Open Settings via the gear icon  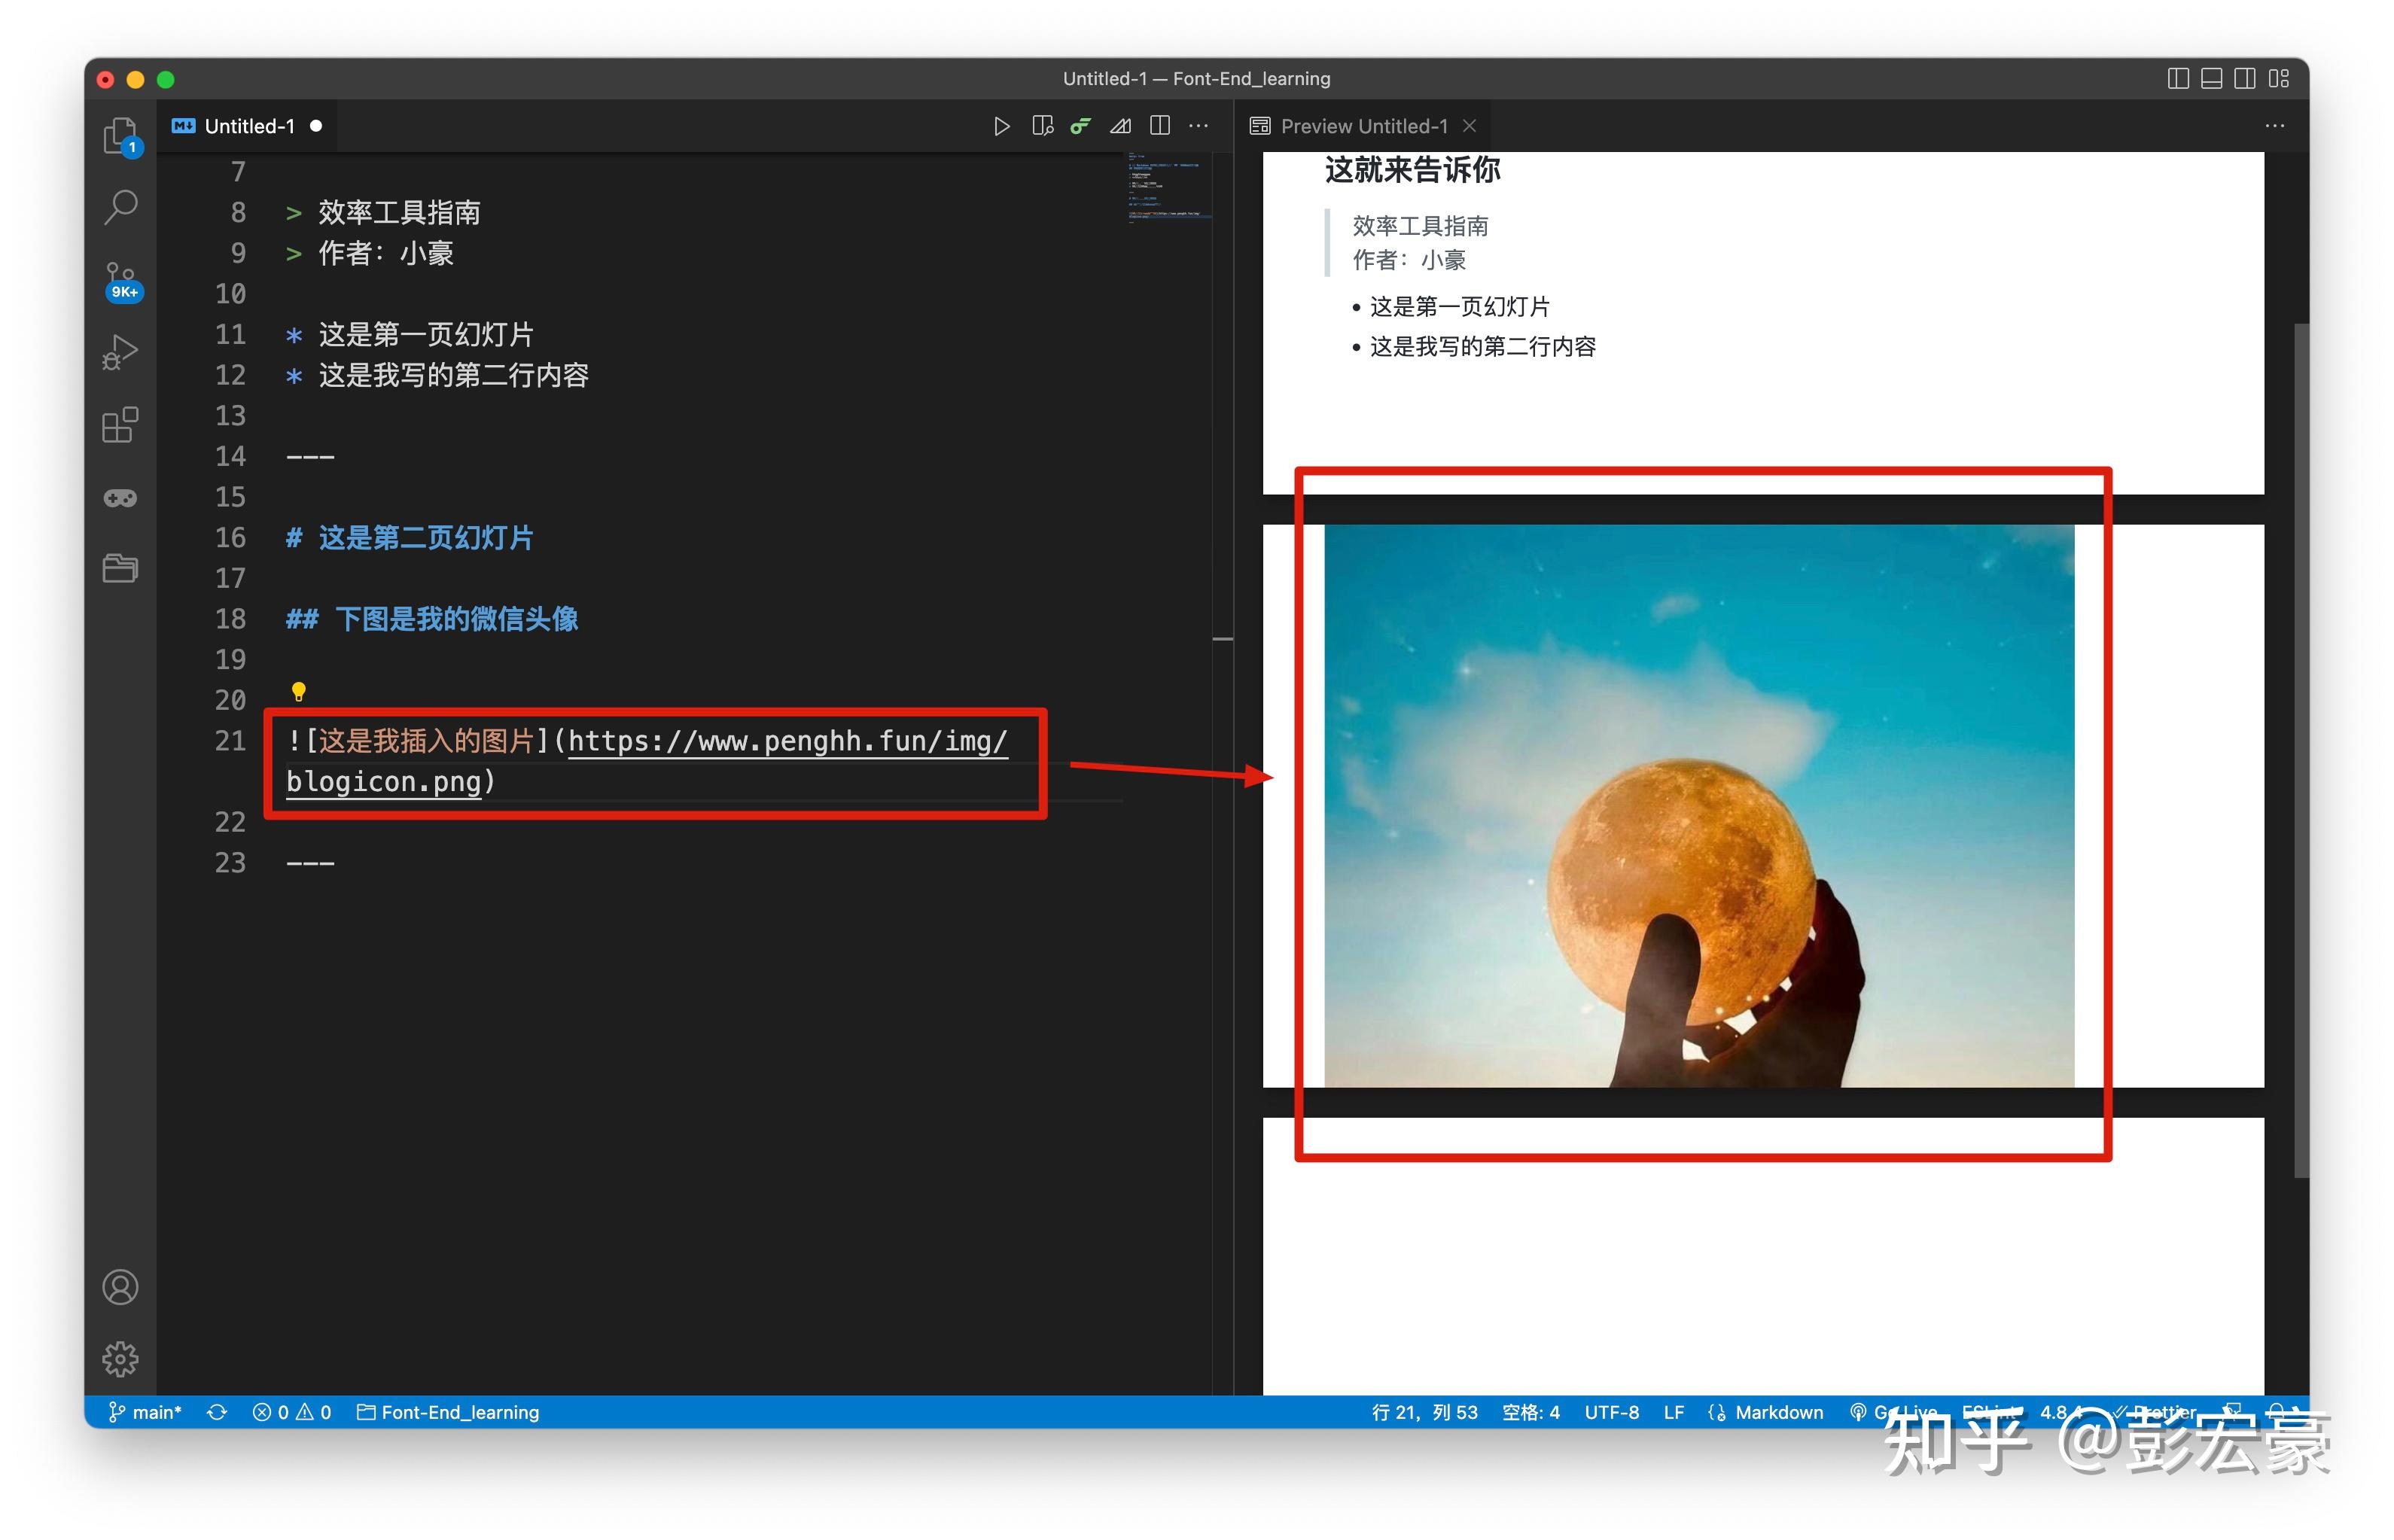coord(121,1358)
